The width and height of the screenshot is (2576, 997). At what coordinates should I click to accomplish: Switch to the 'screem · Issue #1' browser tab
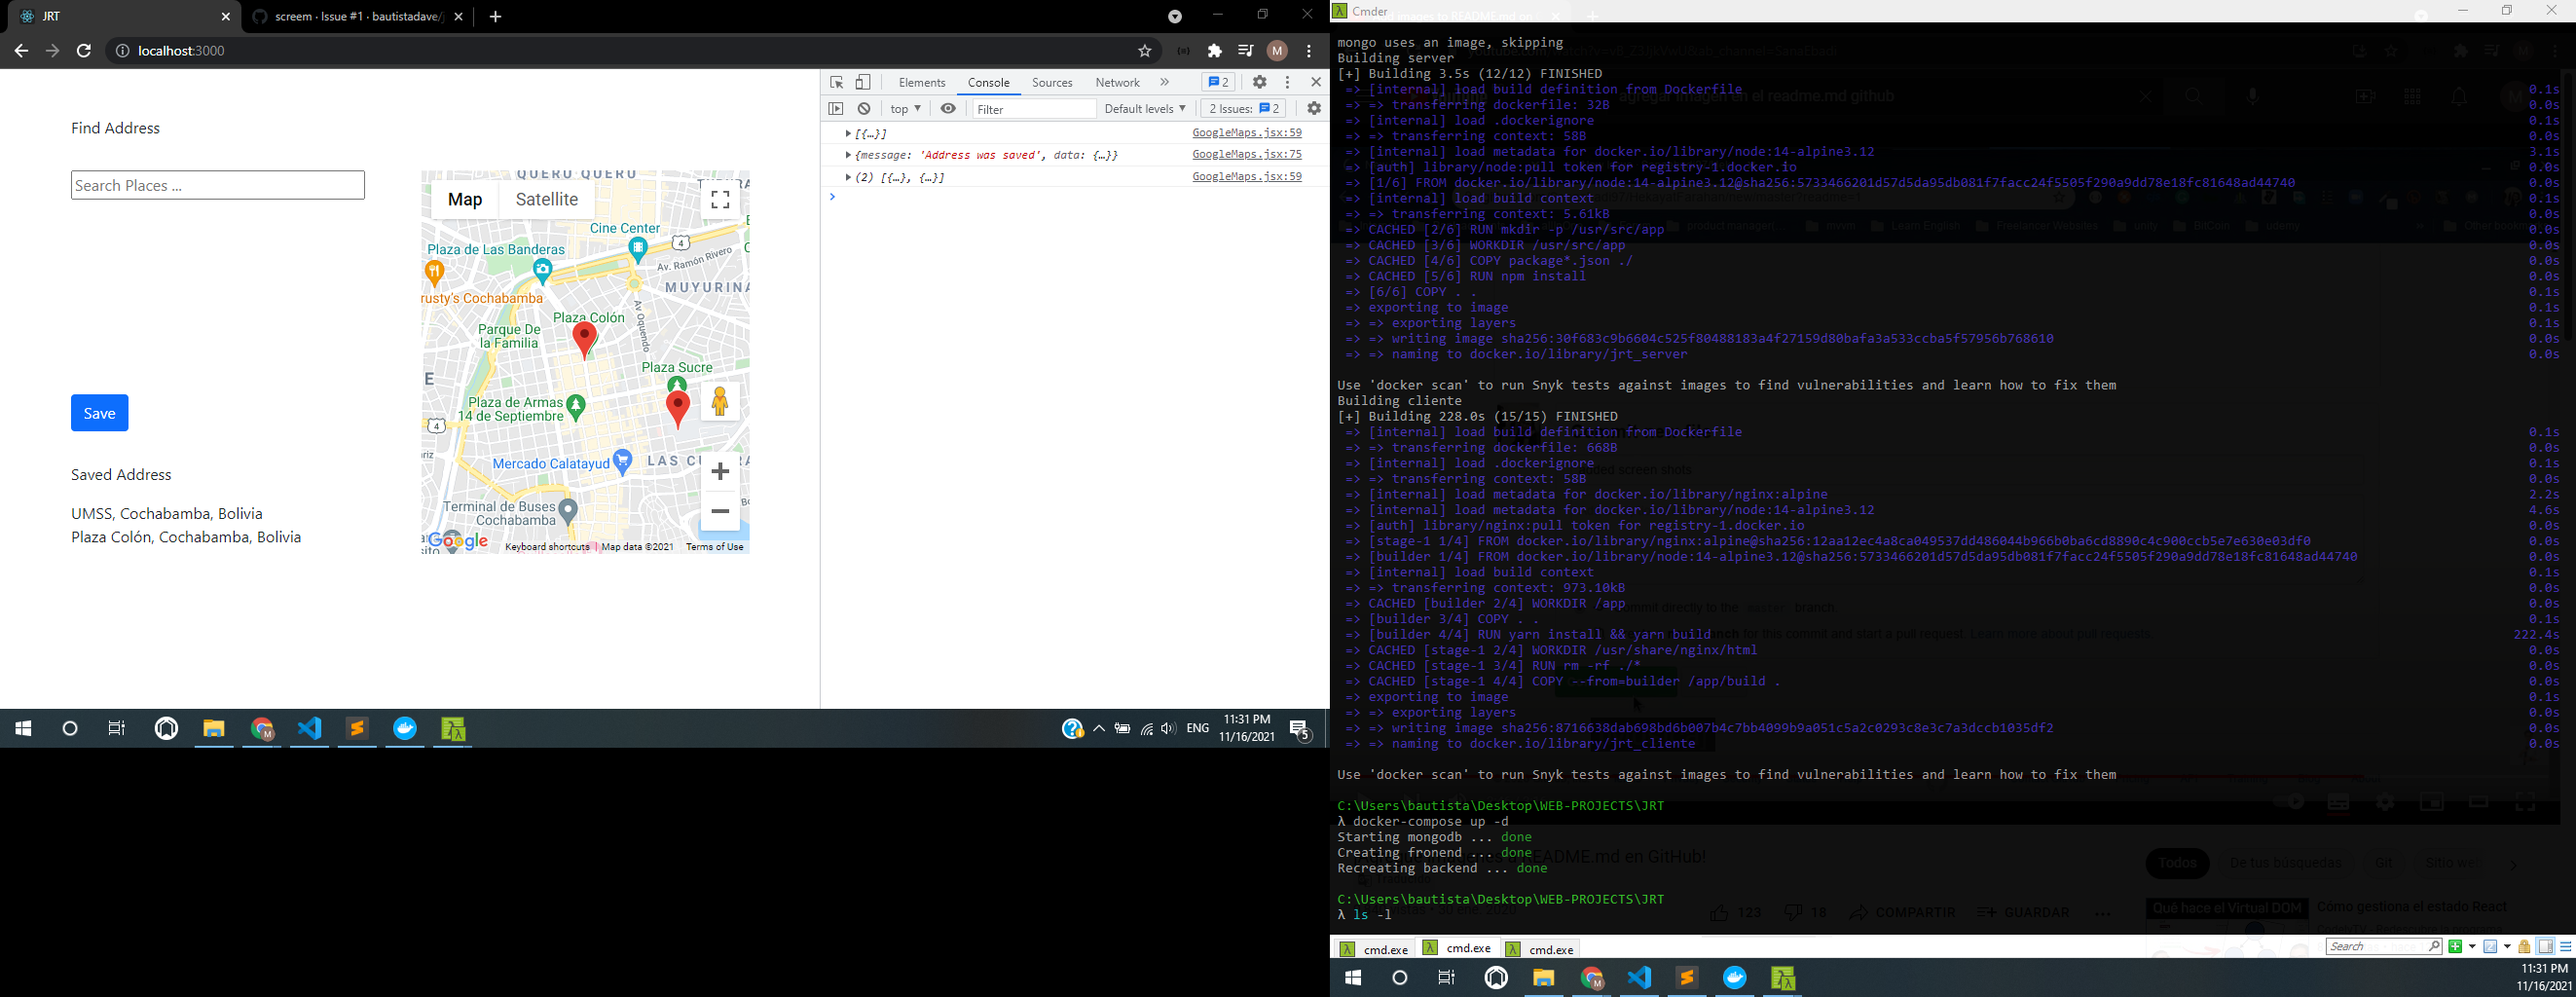[x=356, y=17]
